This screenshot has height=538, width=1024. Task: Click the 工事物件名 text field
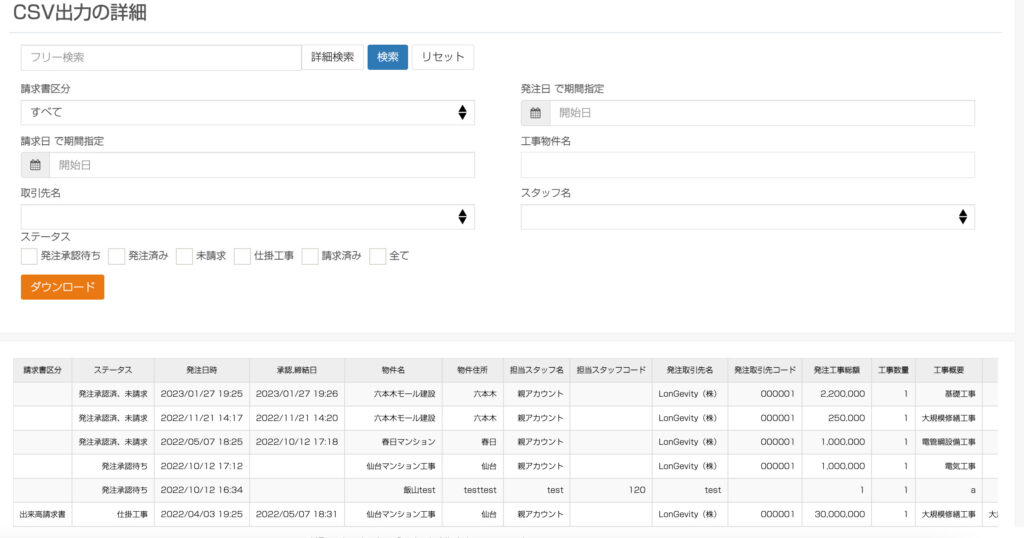click(748, 165)
